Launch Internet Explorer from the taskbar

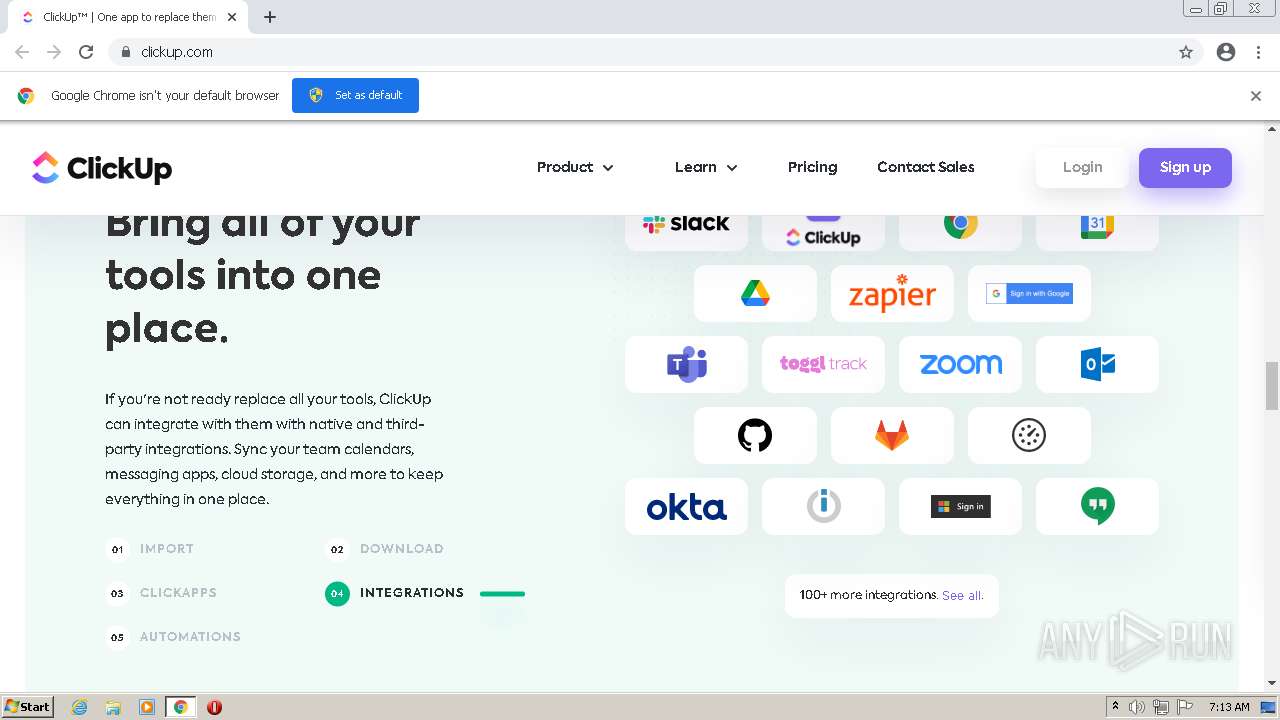click(x=80, y=707)
